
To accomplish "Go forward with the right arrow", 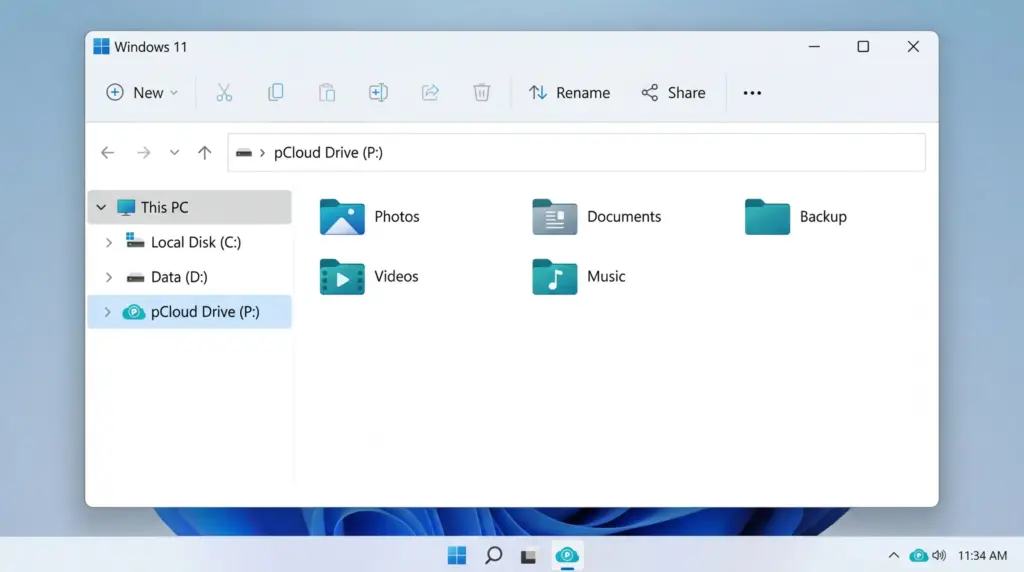I will pyautogui.click(x=143, y=153).
